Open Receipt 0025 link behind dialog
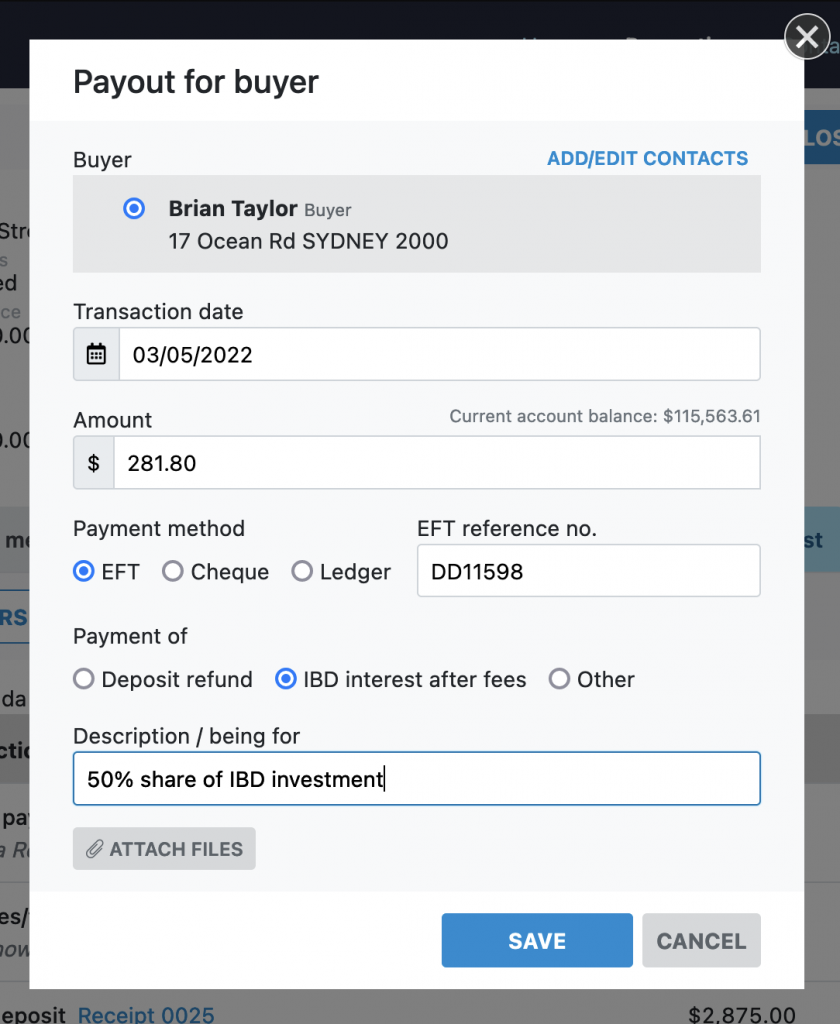840x1024 pixels. click(146, 1014)
